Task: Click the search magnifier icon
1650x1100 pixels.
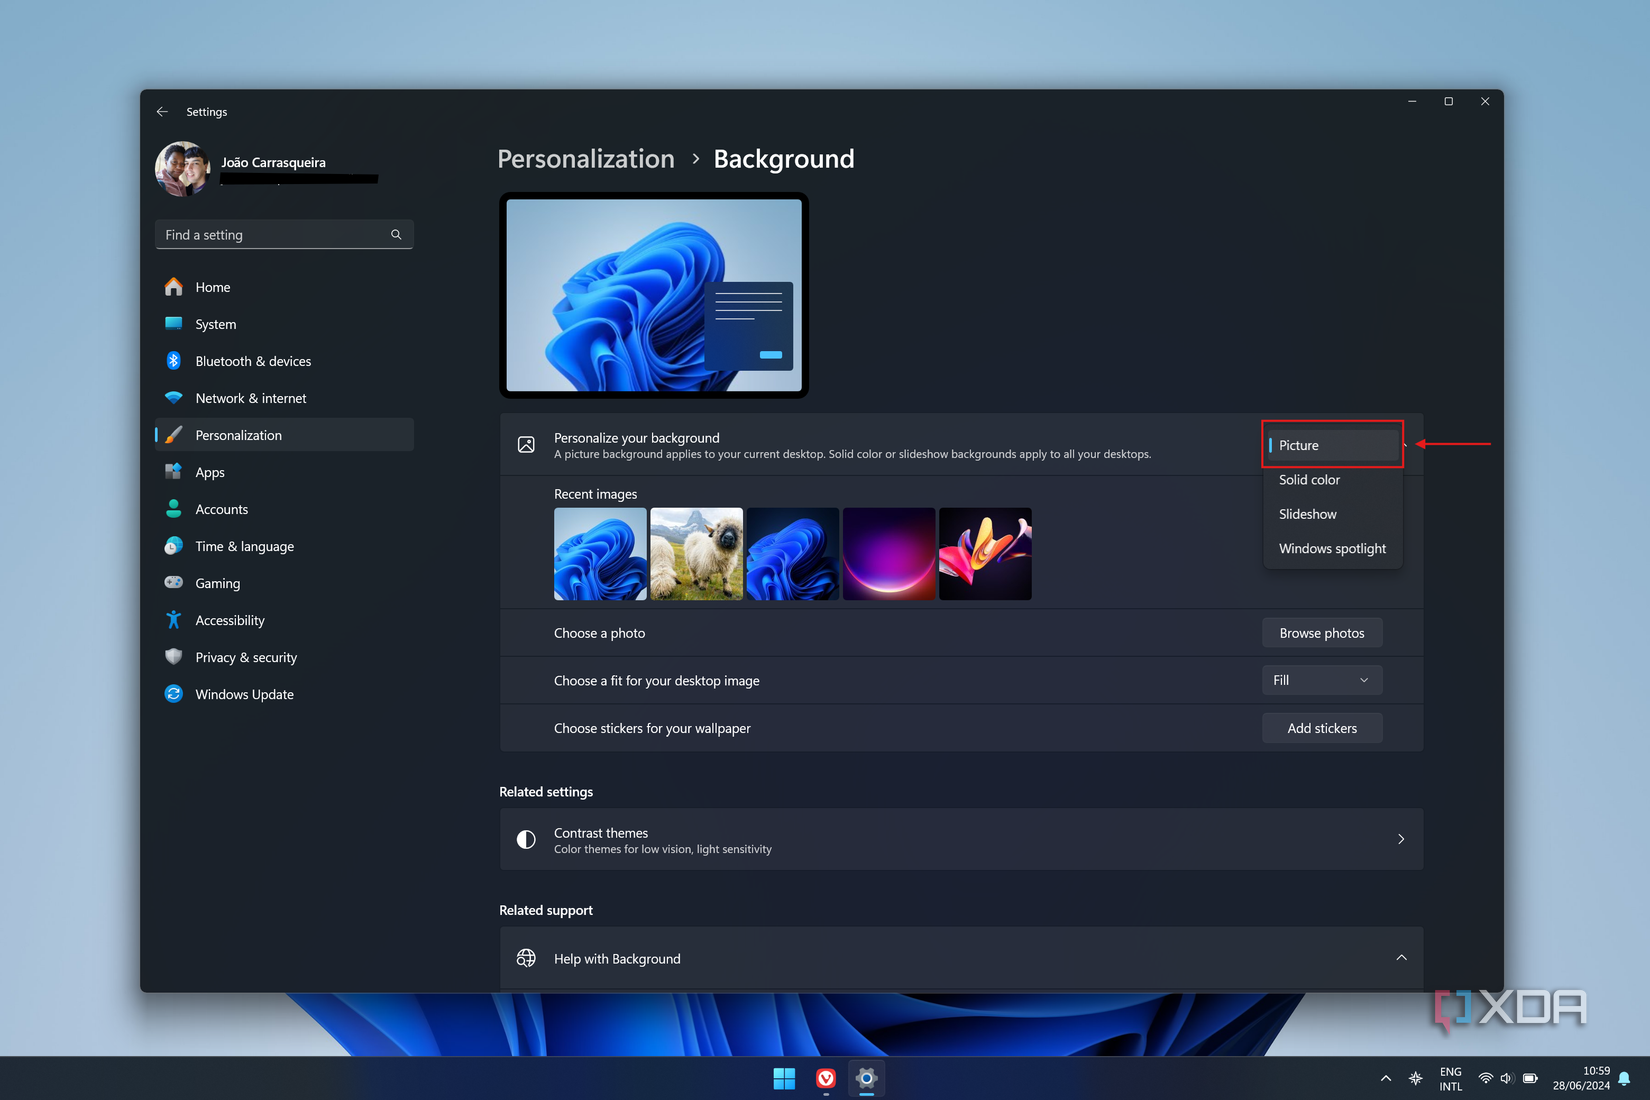Action: click(396, 235)
